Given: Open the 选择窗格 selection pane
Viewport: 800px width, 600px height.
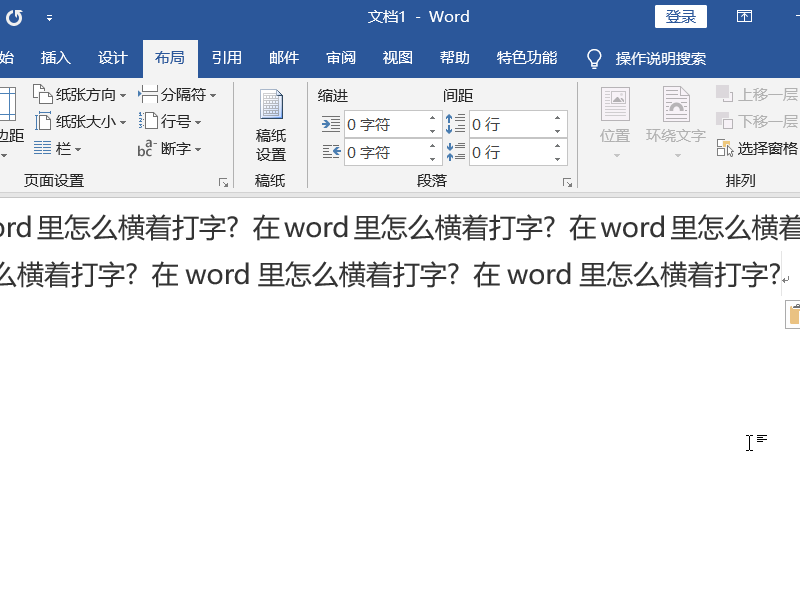Looking at the screenshot, I should 753,148.
